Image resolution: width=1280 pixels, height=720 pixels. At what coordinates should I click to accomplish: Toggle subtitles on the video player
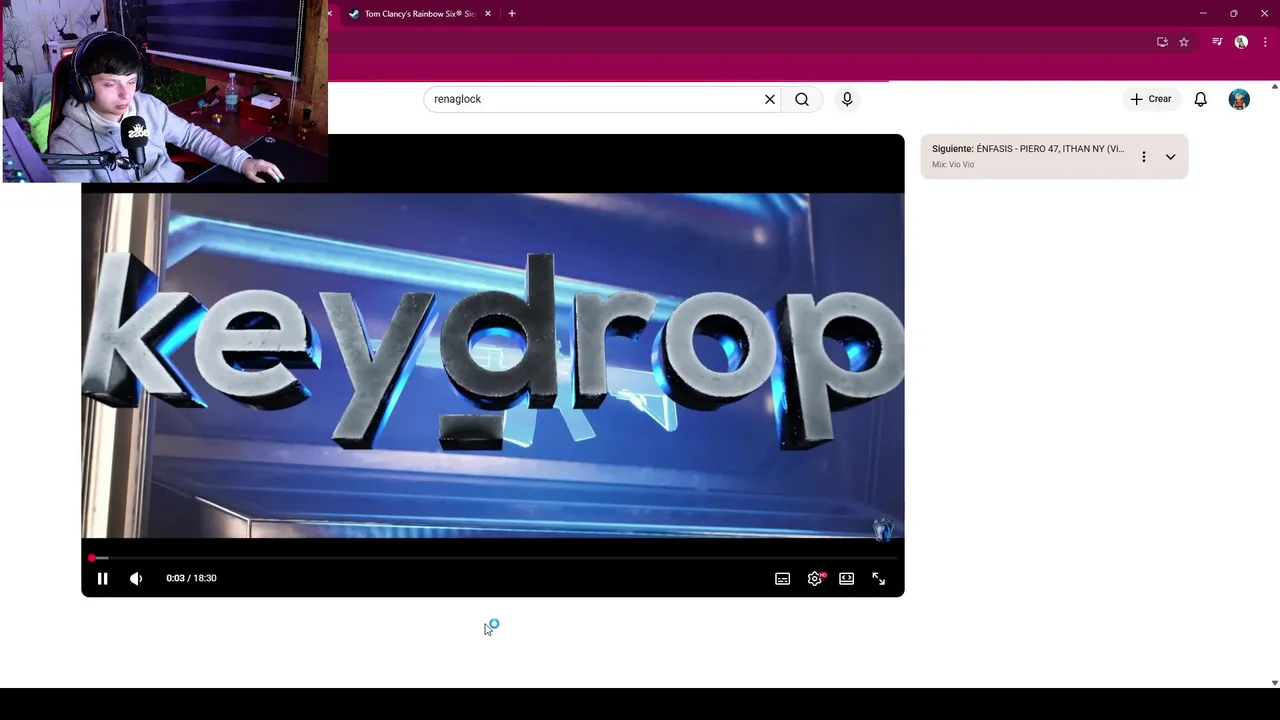click(783, 578)
